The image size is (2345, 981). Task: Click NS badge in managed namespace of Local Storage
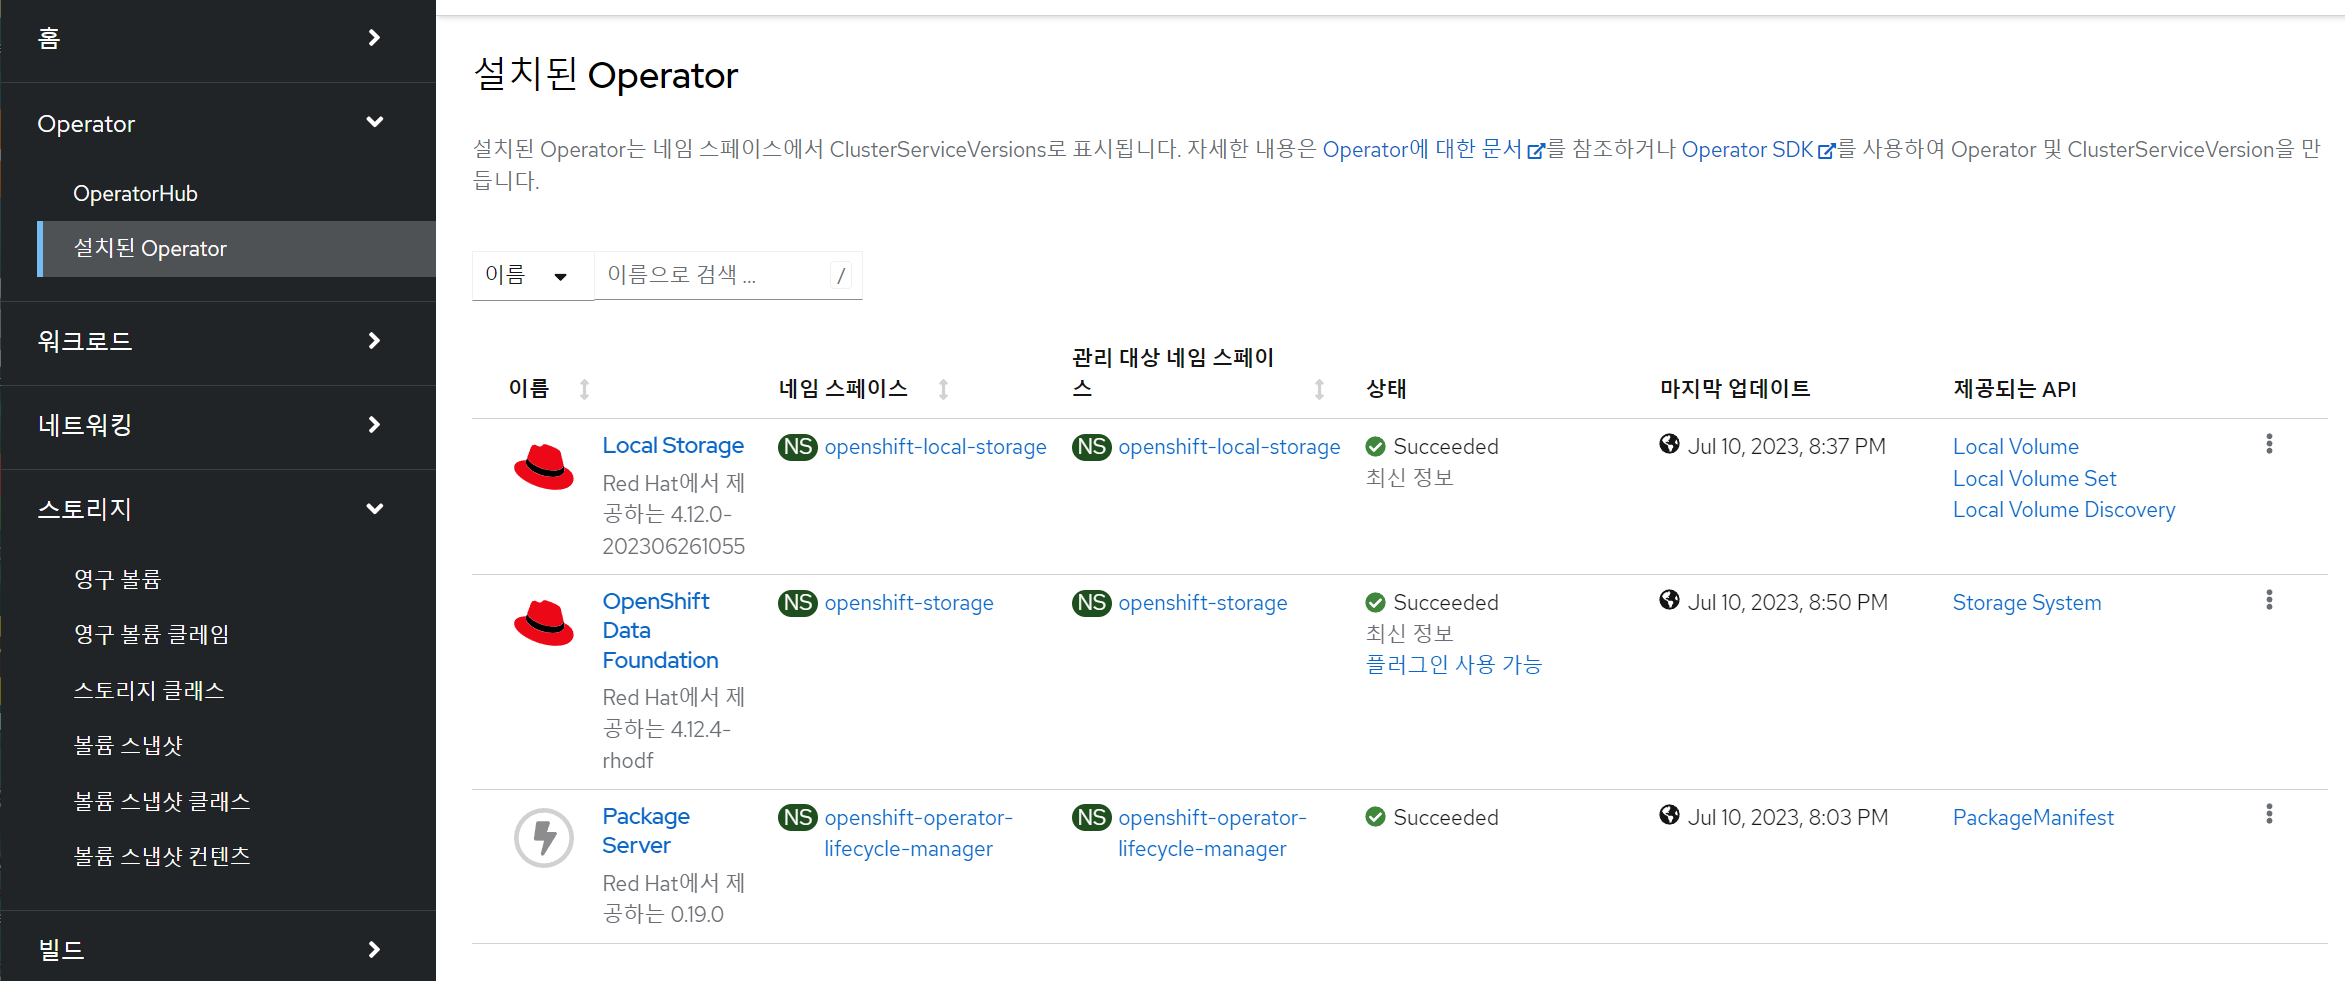click(1092, 447)
